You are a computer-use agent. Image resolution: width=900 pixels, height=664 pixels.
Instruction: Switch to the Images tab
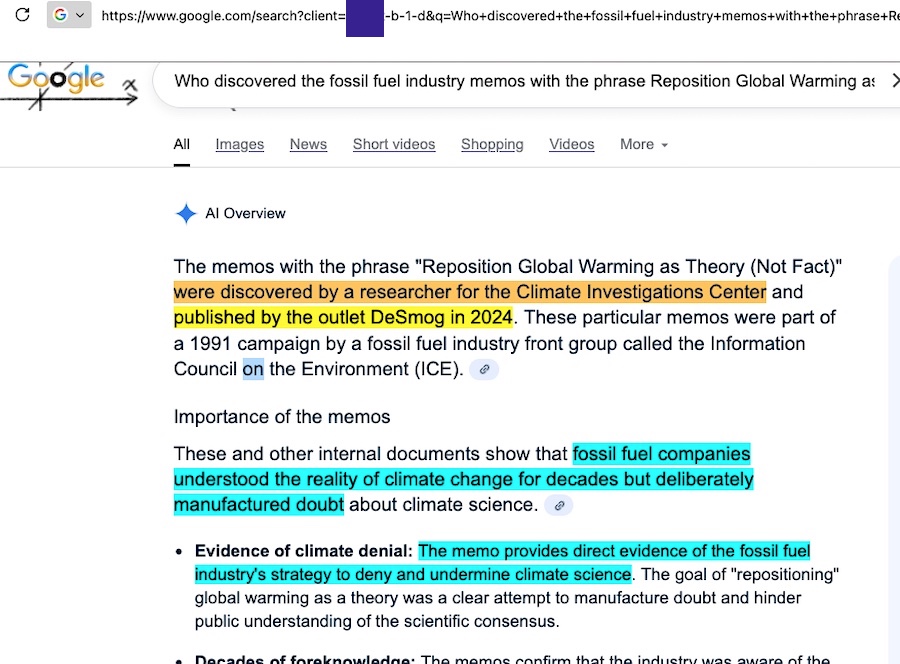pyautogui.click(x=240, y=144)
